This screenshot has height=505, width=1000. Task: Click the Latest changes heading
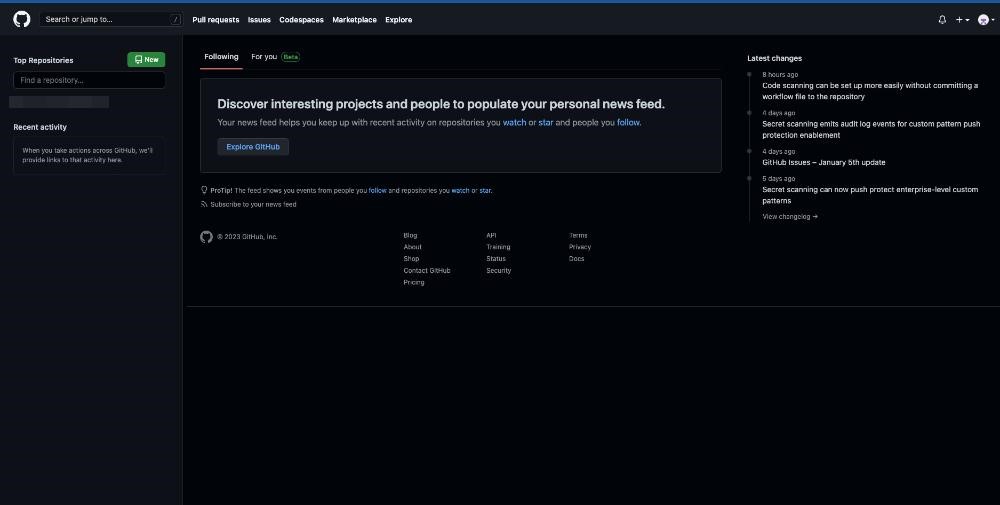(774, 59)
